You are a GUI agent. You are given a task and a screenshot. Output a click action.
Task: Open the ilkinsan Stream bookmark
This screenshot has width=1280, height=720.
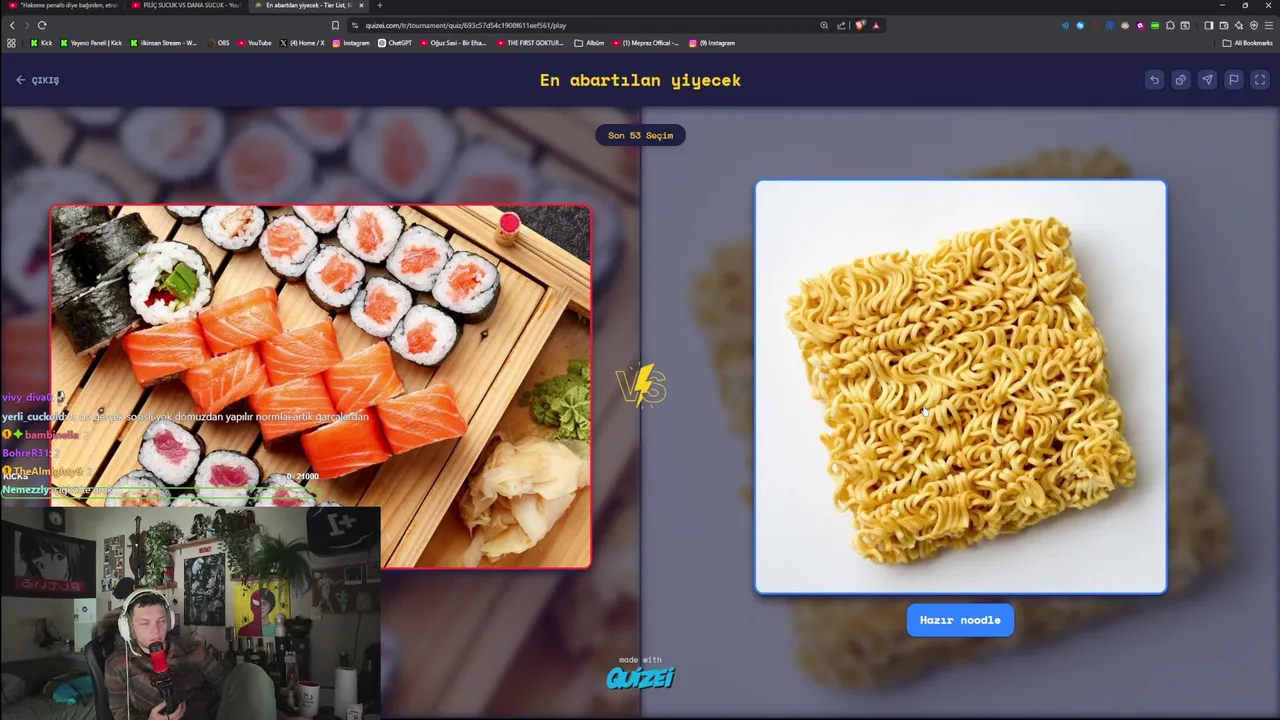(164, 43)
